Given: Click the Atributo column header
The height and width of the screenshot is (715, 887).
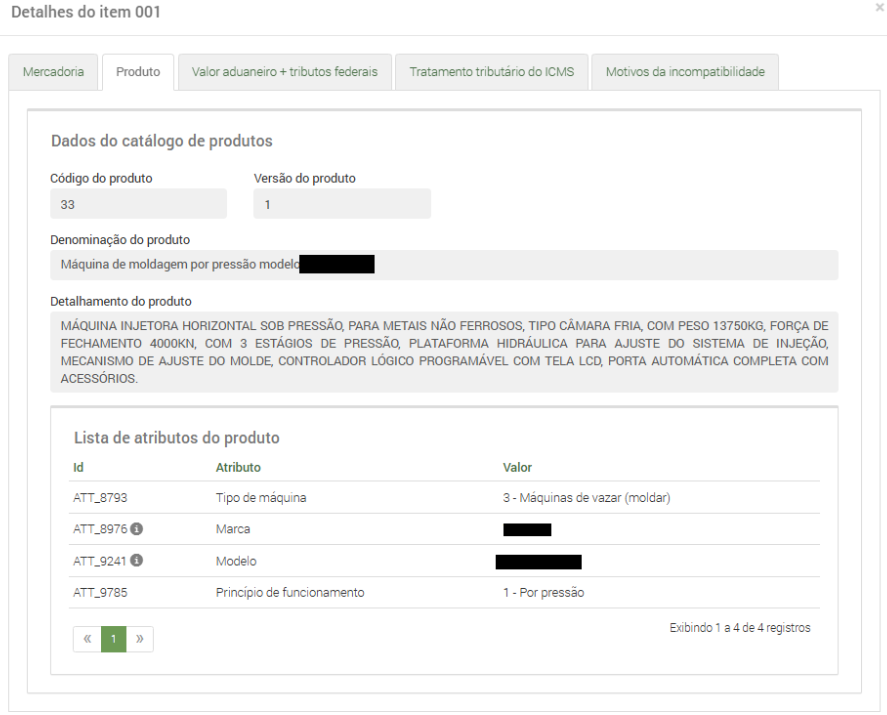Looking at the screenshot, I should [238, 467].
